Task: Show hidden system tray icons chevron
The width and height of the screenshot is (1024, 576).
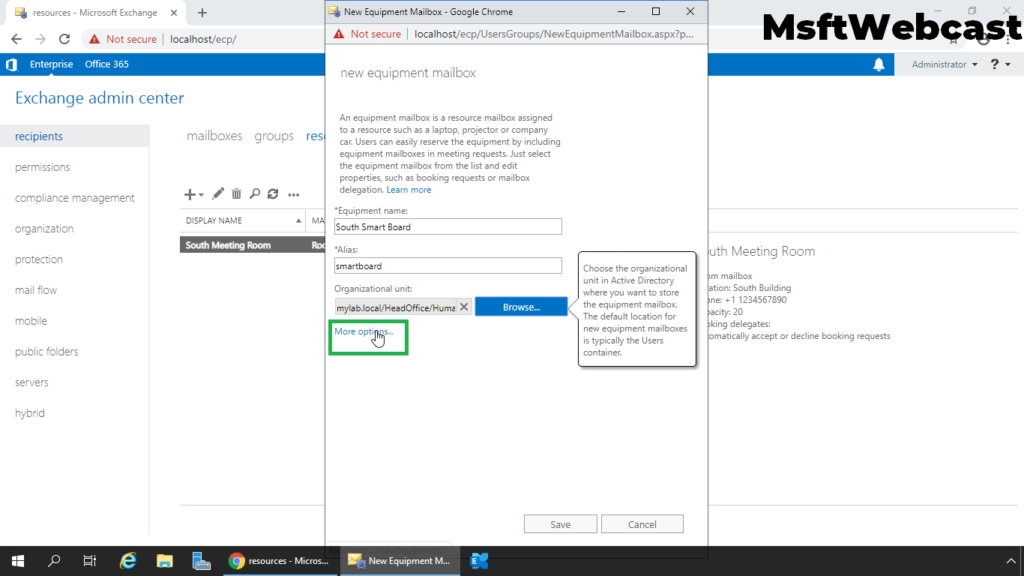Action: [1011, 561]
